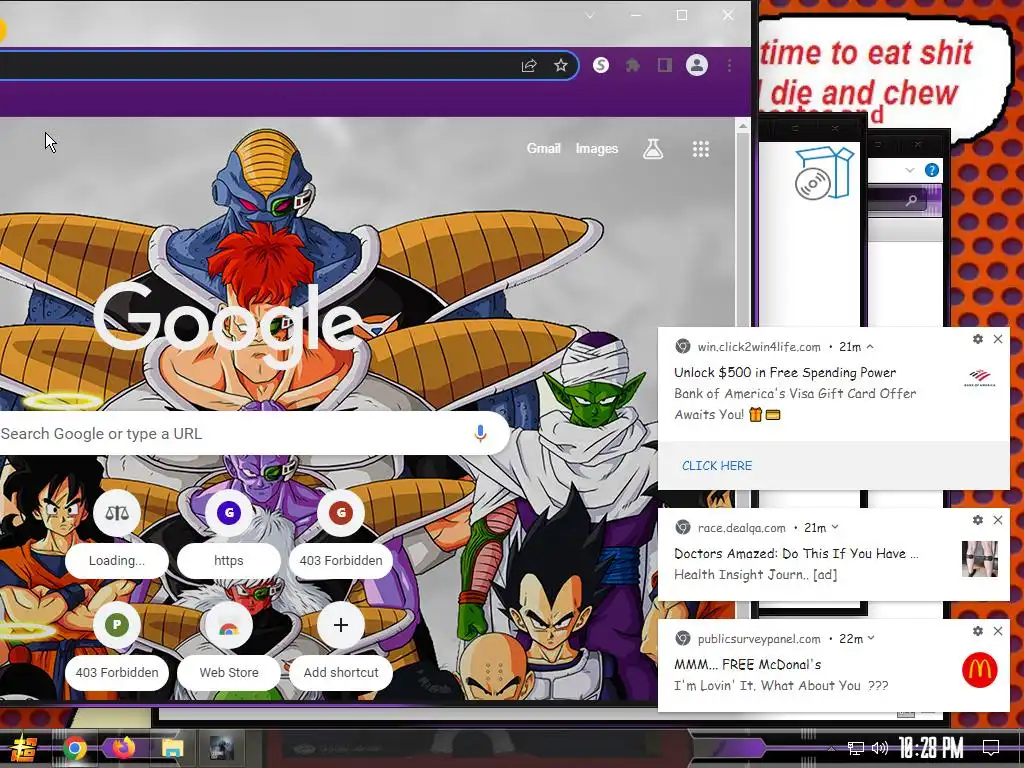Open Chrome from the taskbar
The image size is (1024, 768).
pos(75,748)
